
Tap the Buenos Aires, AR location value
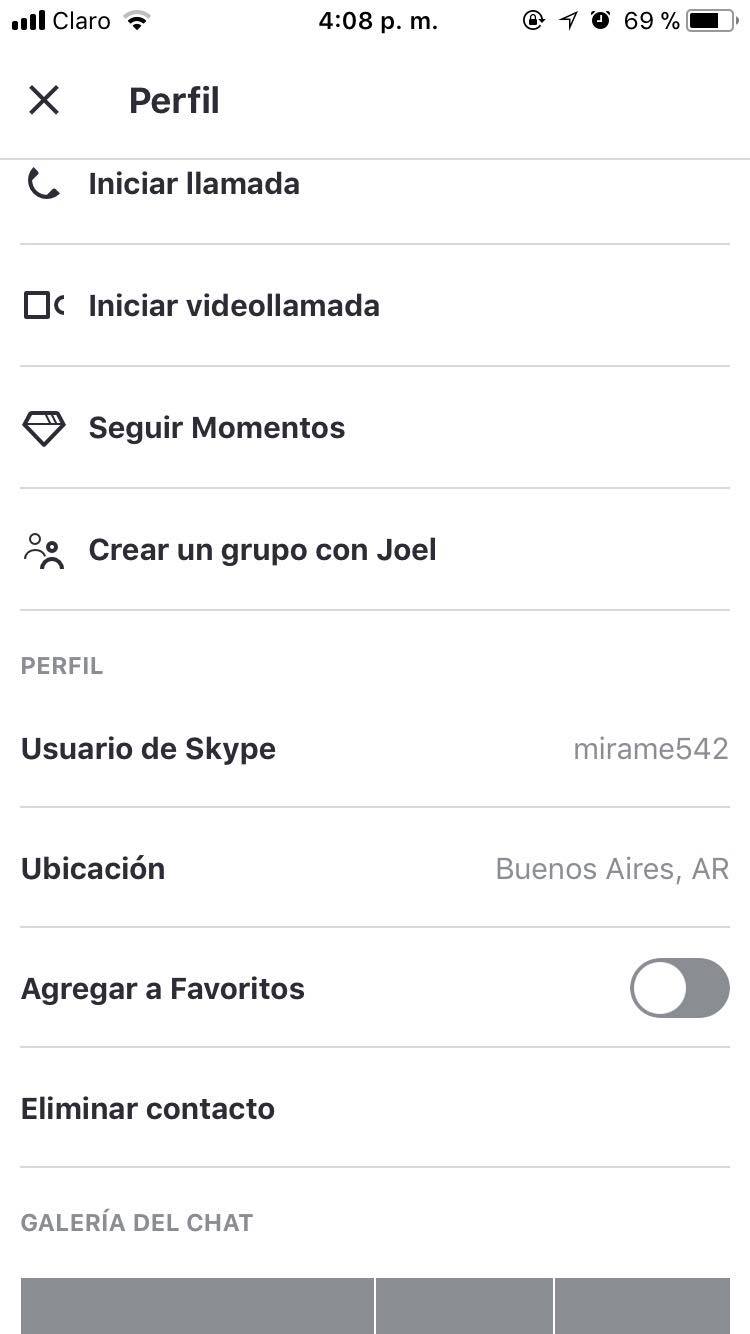(612, 869)
